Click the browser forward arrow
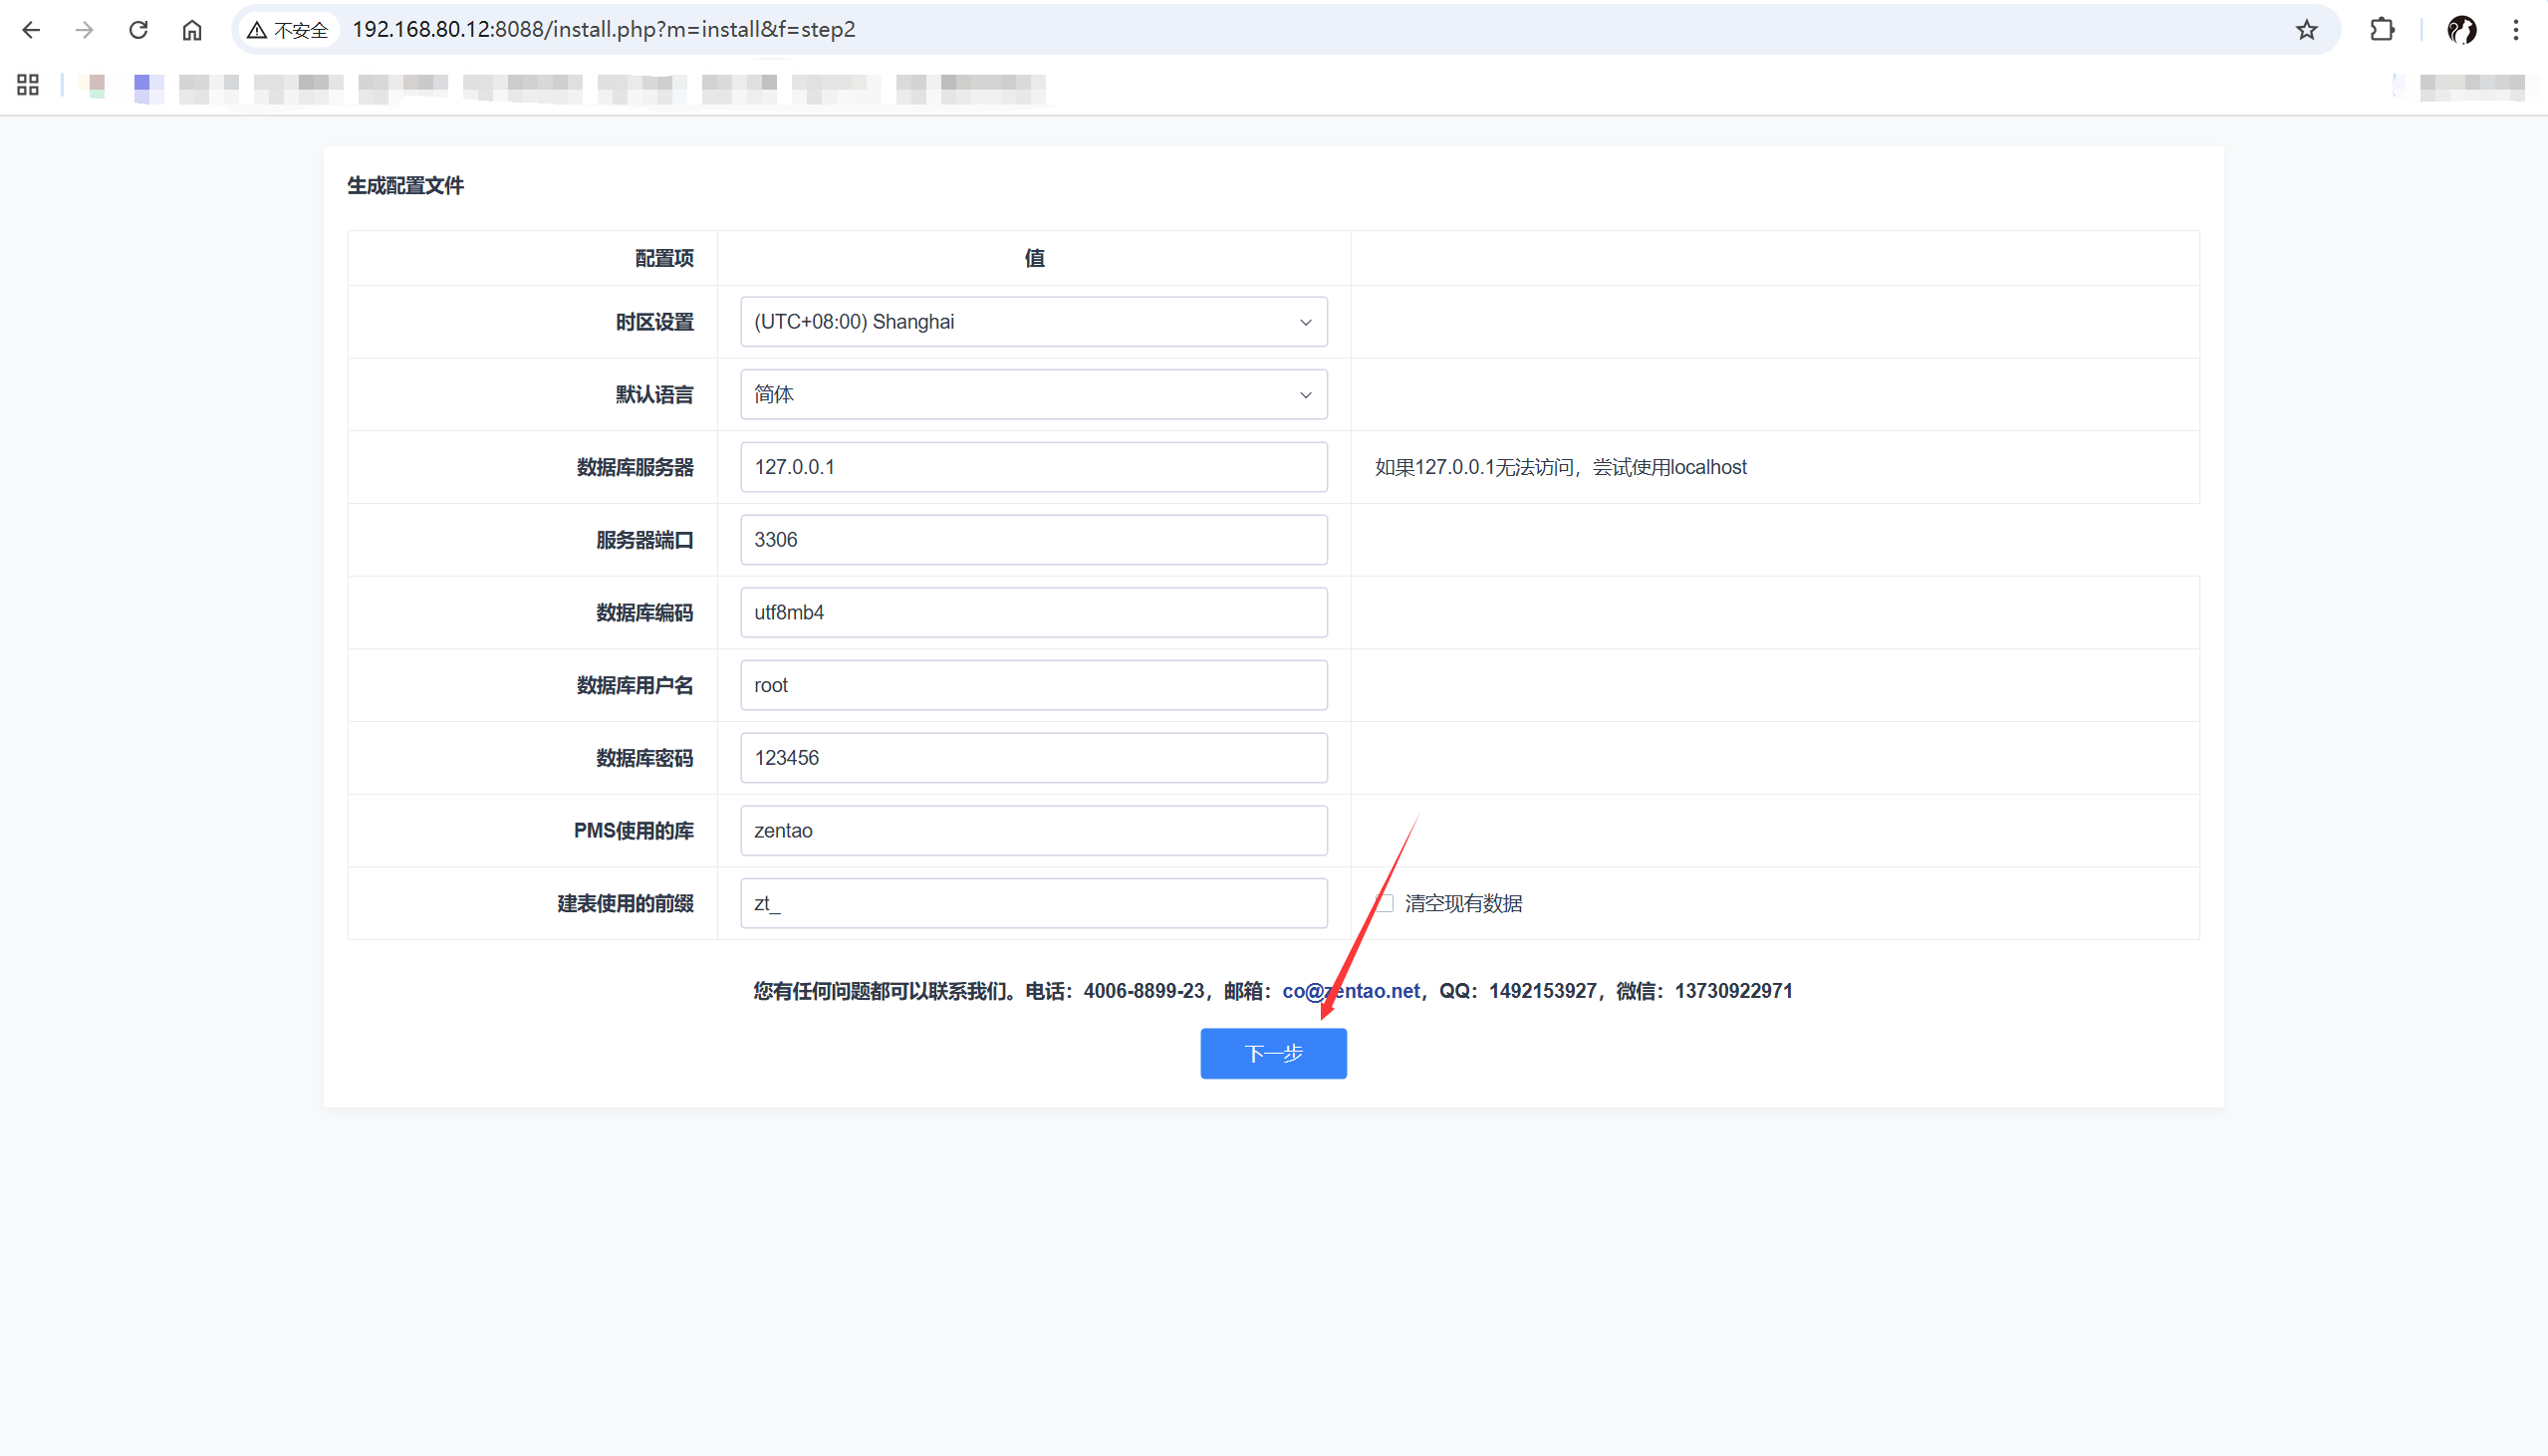 [85, 30]
